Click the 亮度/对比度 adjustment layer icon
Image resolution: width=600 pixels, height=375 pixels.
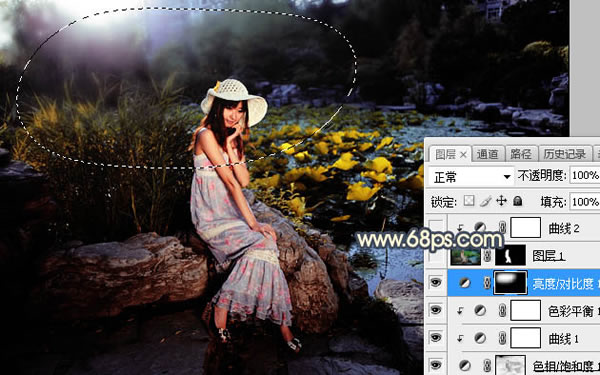[465, 283]
